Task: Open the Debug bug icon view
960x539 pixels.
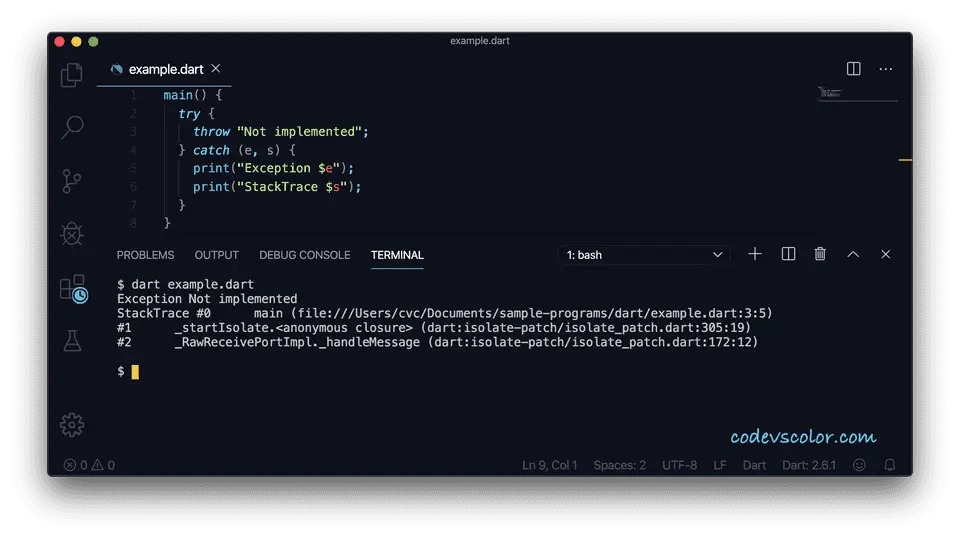Action: [72, 234]
